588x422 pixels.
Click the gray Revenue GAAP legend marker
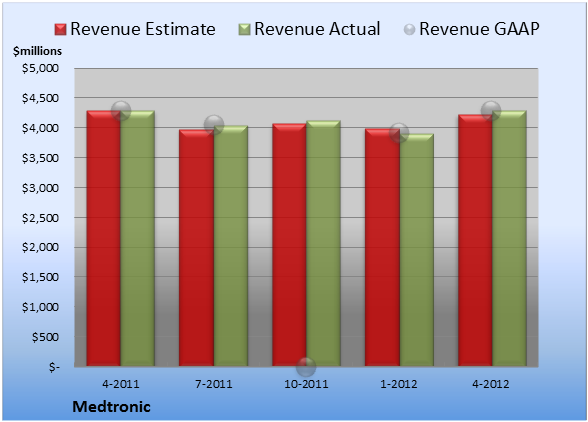tap(410, 30)
